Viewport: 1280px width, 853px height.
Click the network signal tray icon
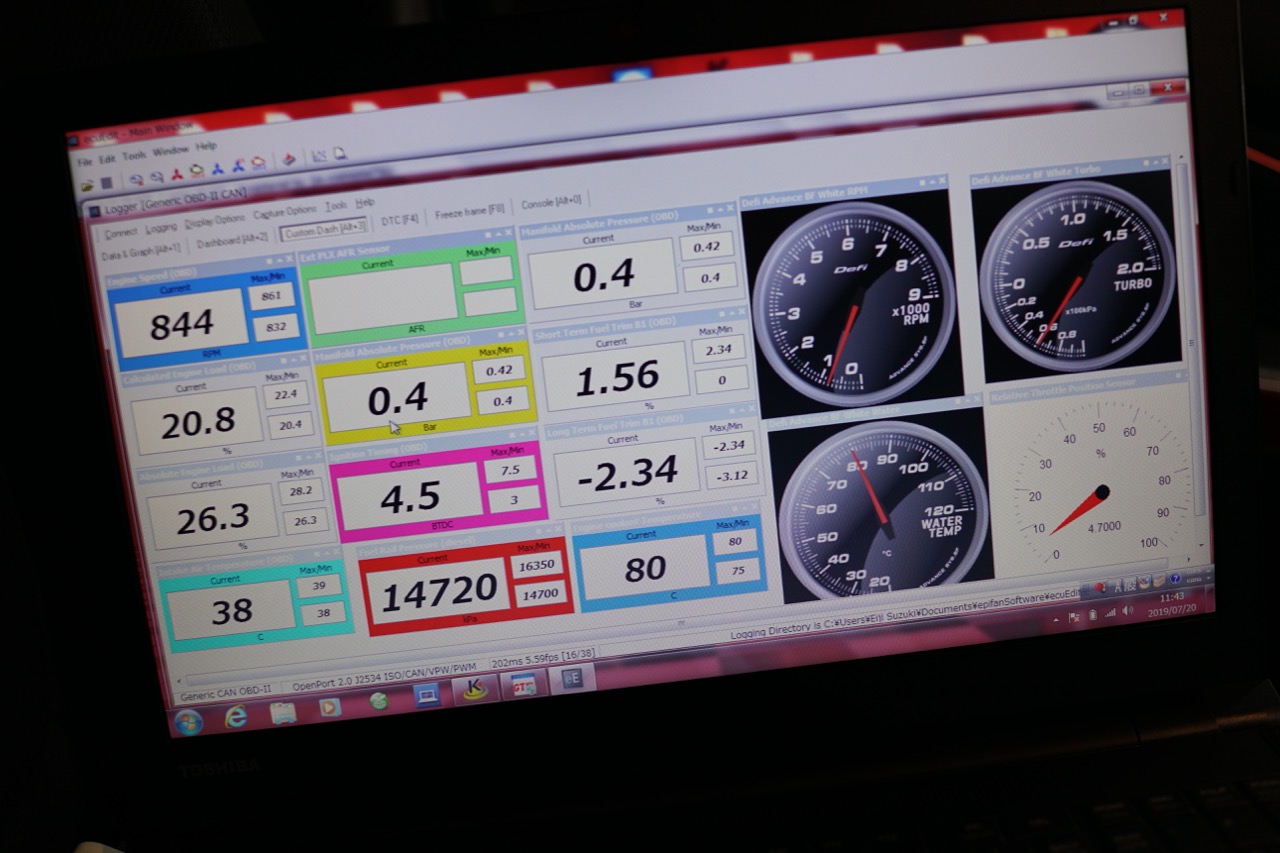(1110, 613)
